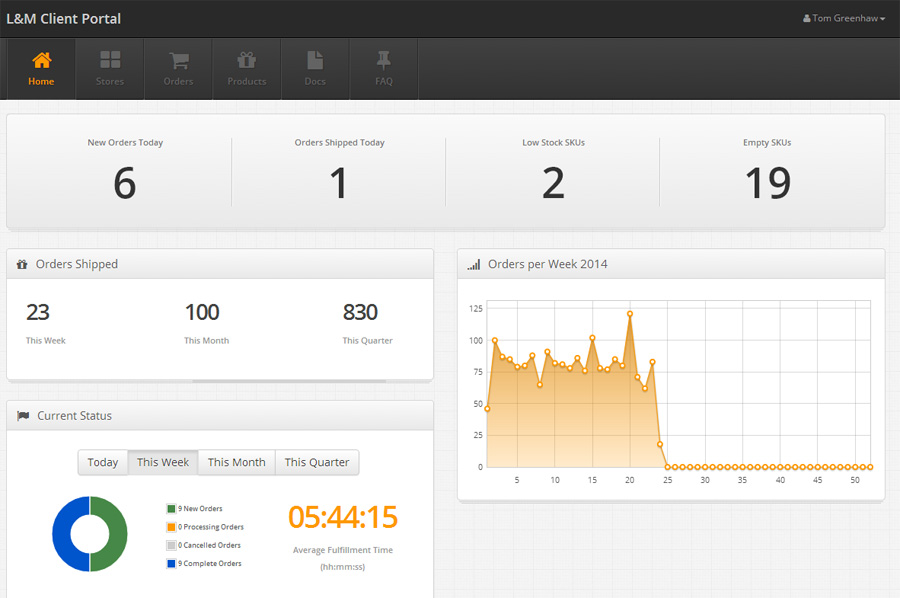Click the Orders Shipped panel gift icon
The width and height of the screenshot is (900, 598).
coord(22,265)
